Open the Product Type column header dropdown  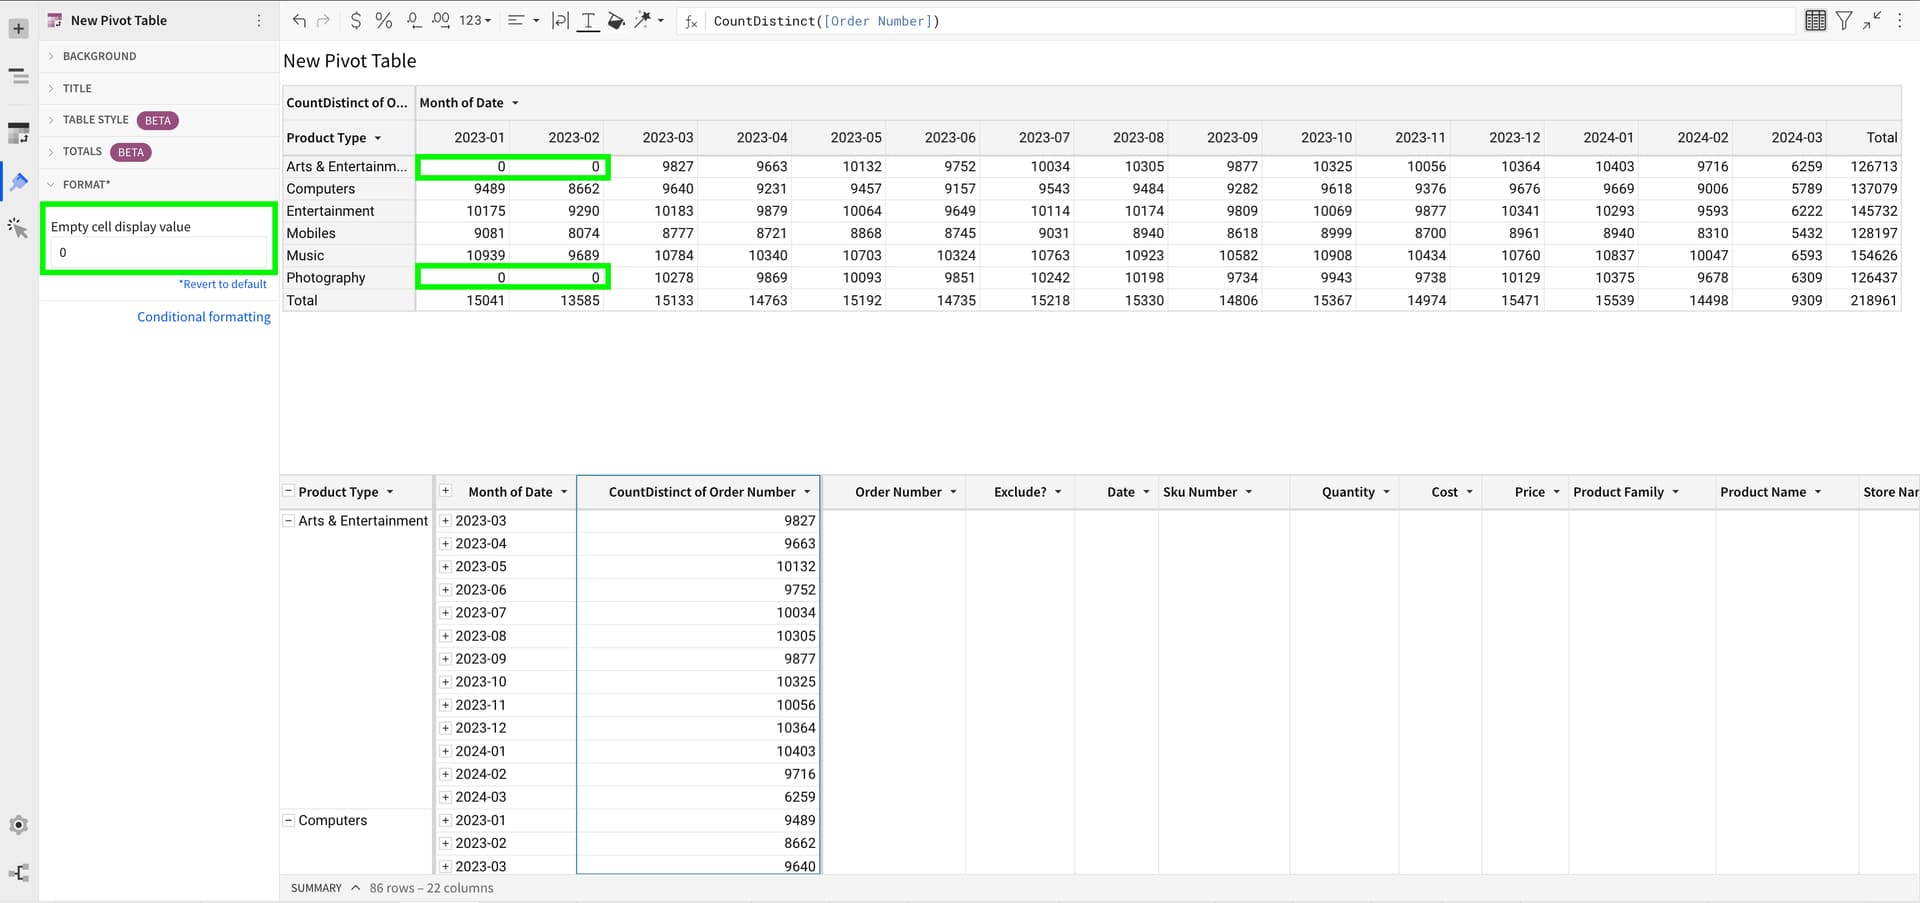380,138
